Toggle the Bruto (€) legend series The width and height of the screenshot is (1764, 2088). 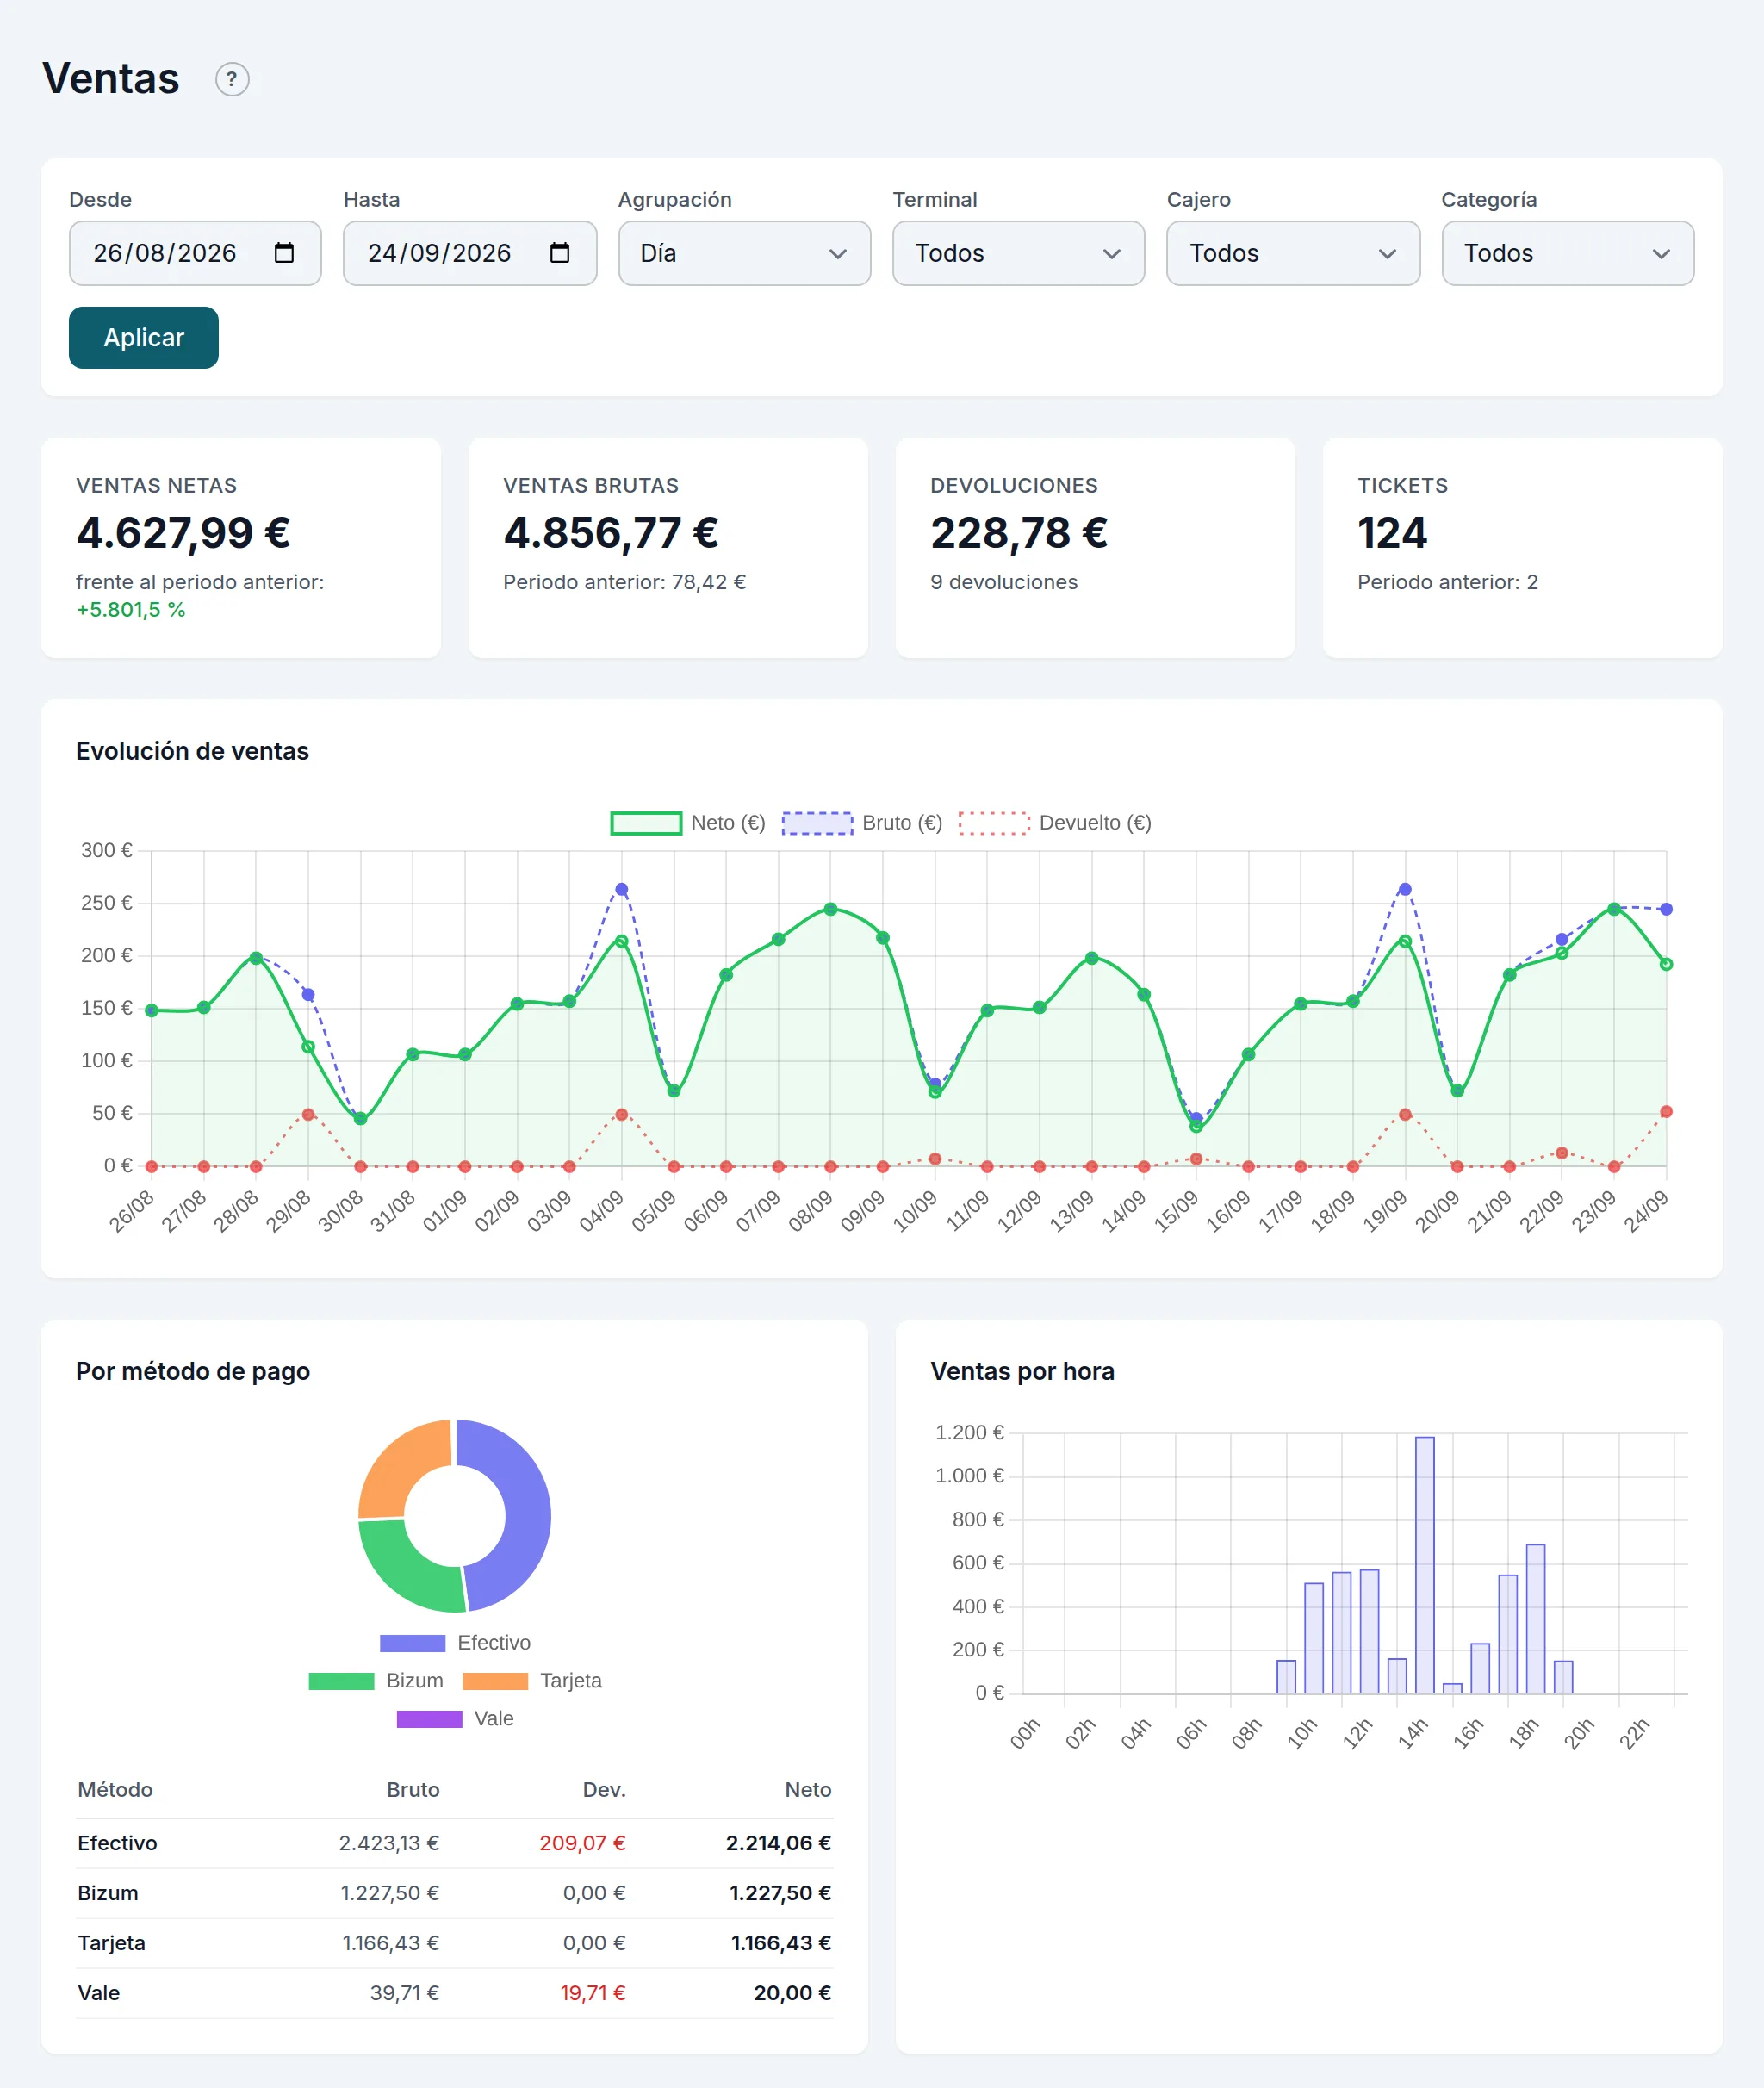862,823
